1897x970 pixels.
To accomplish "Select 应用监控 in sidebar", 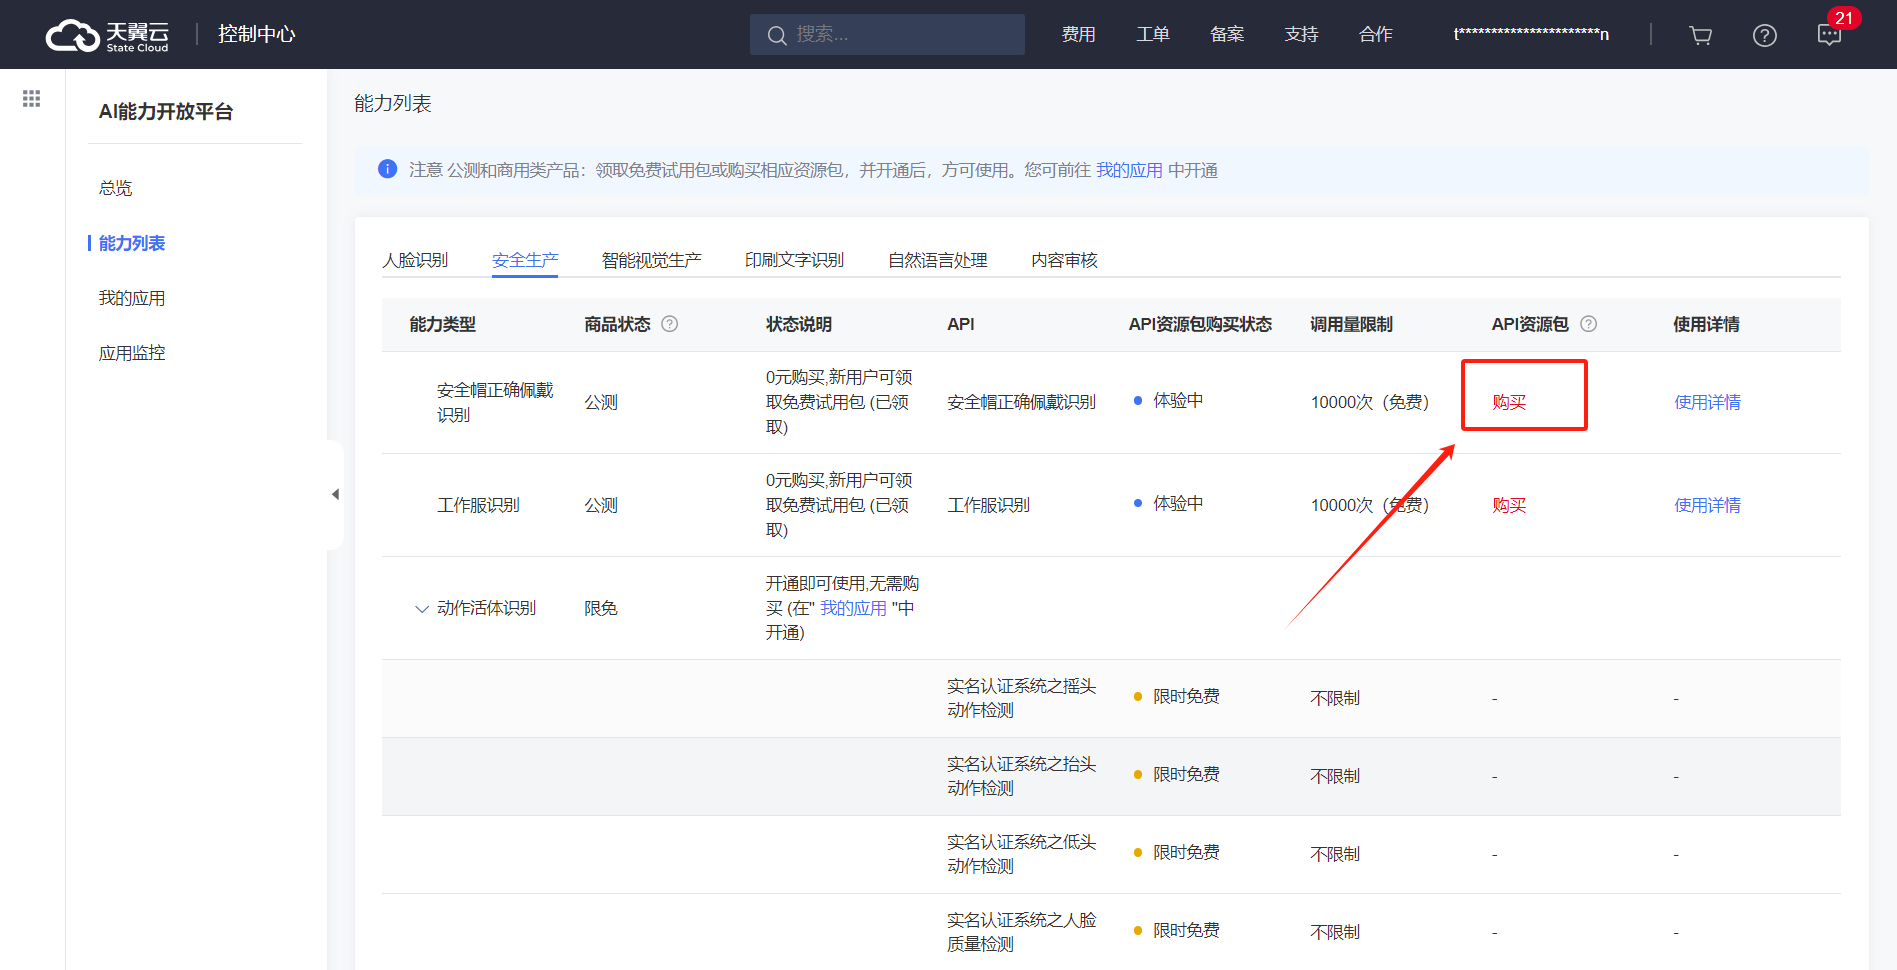I will click(x=132, y=353).
